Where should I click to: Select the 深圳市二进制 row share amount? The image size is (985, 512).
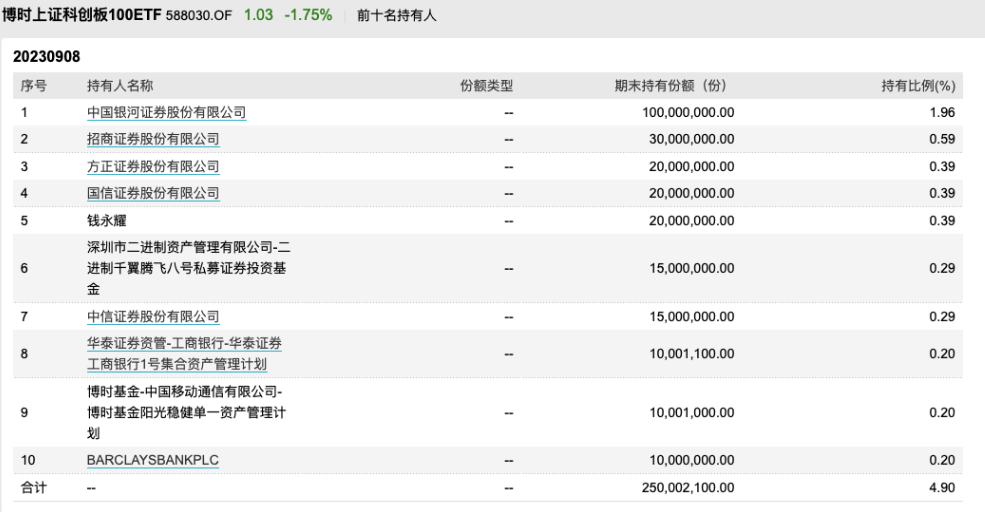pos(691,268)
